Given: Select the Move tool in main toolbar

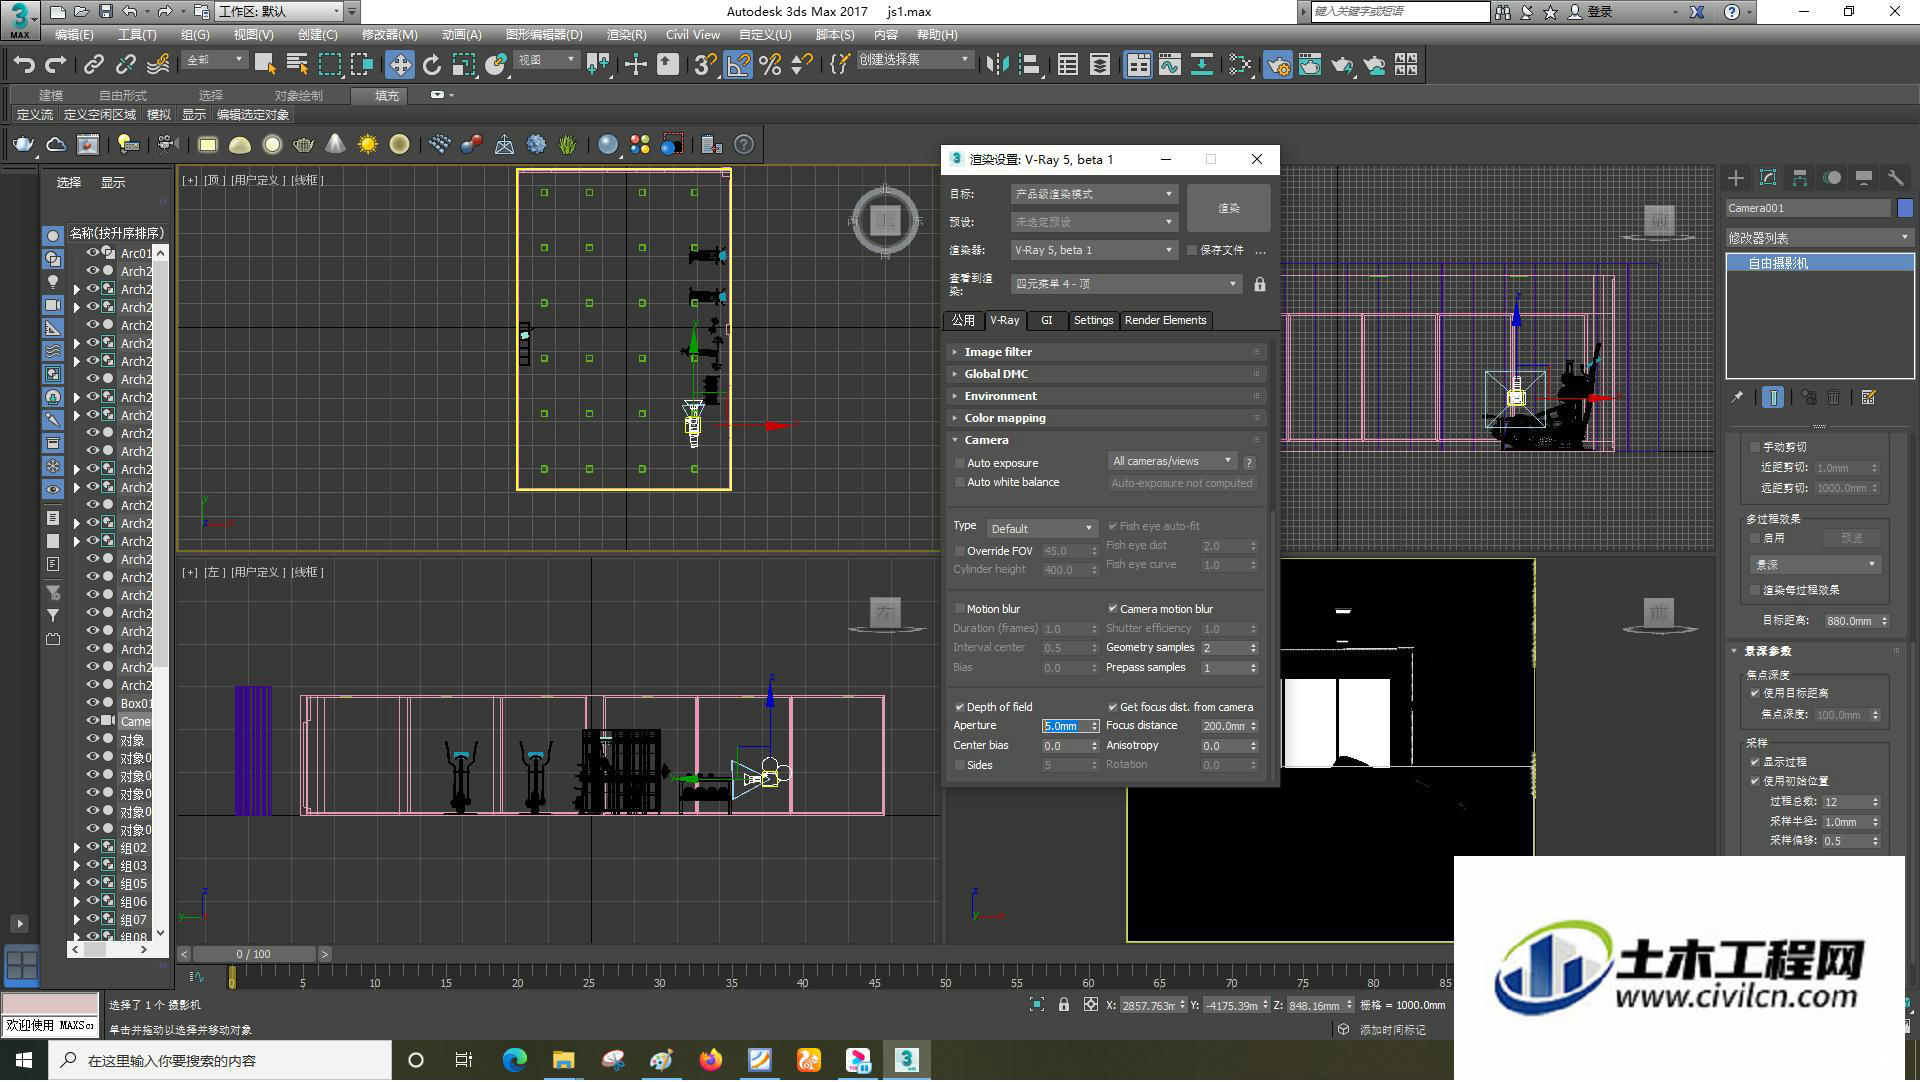Looking at the screenshot, I should coord(400,65).
